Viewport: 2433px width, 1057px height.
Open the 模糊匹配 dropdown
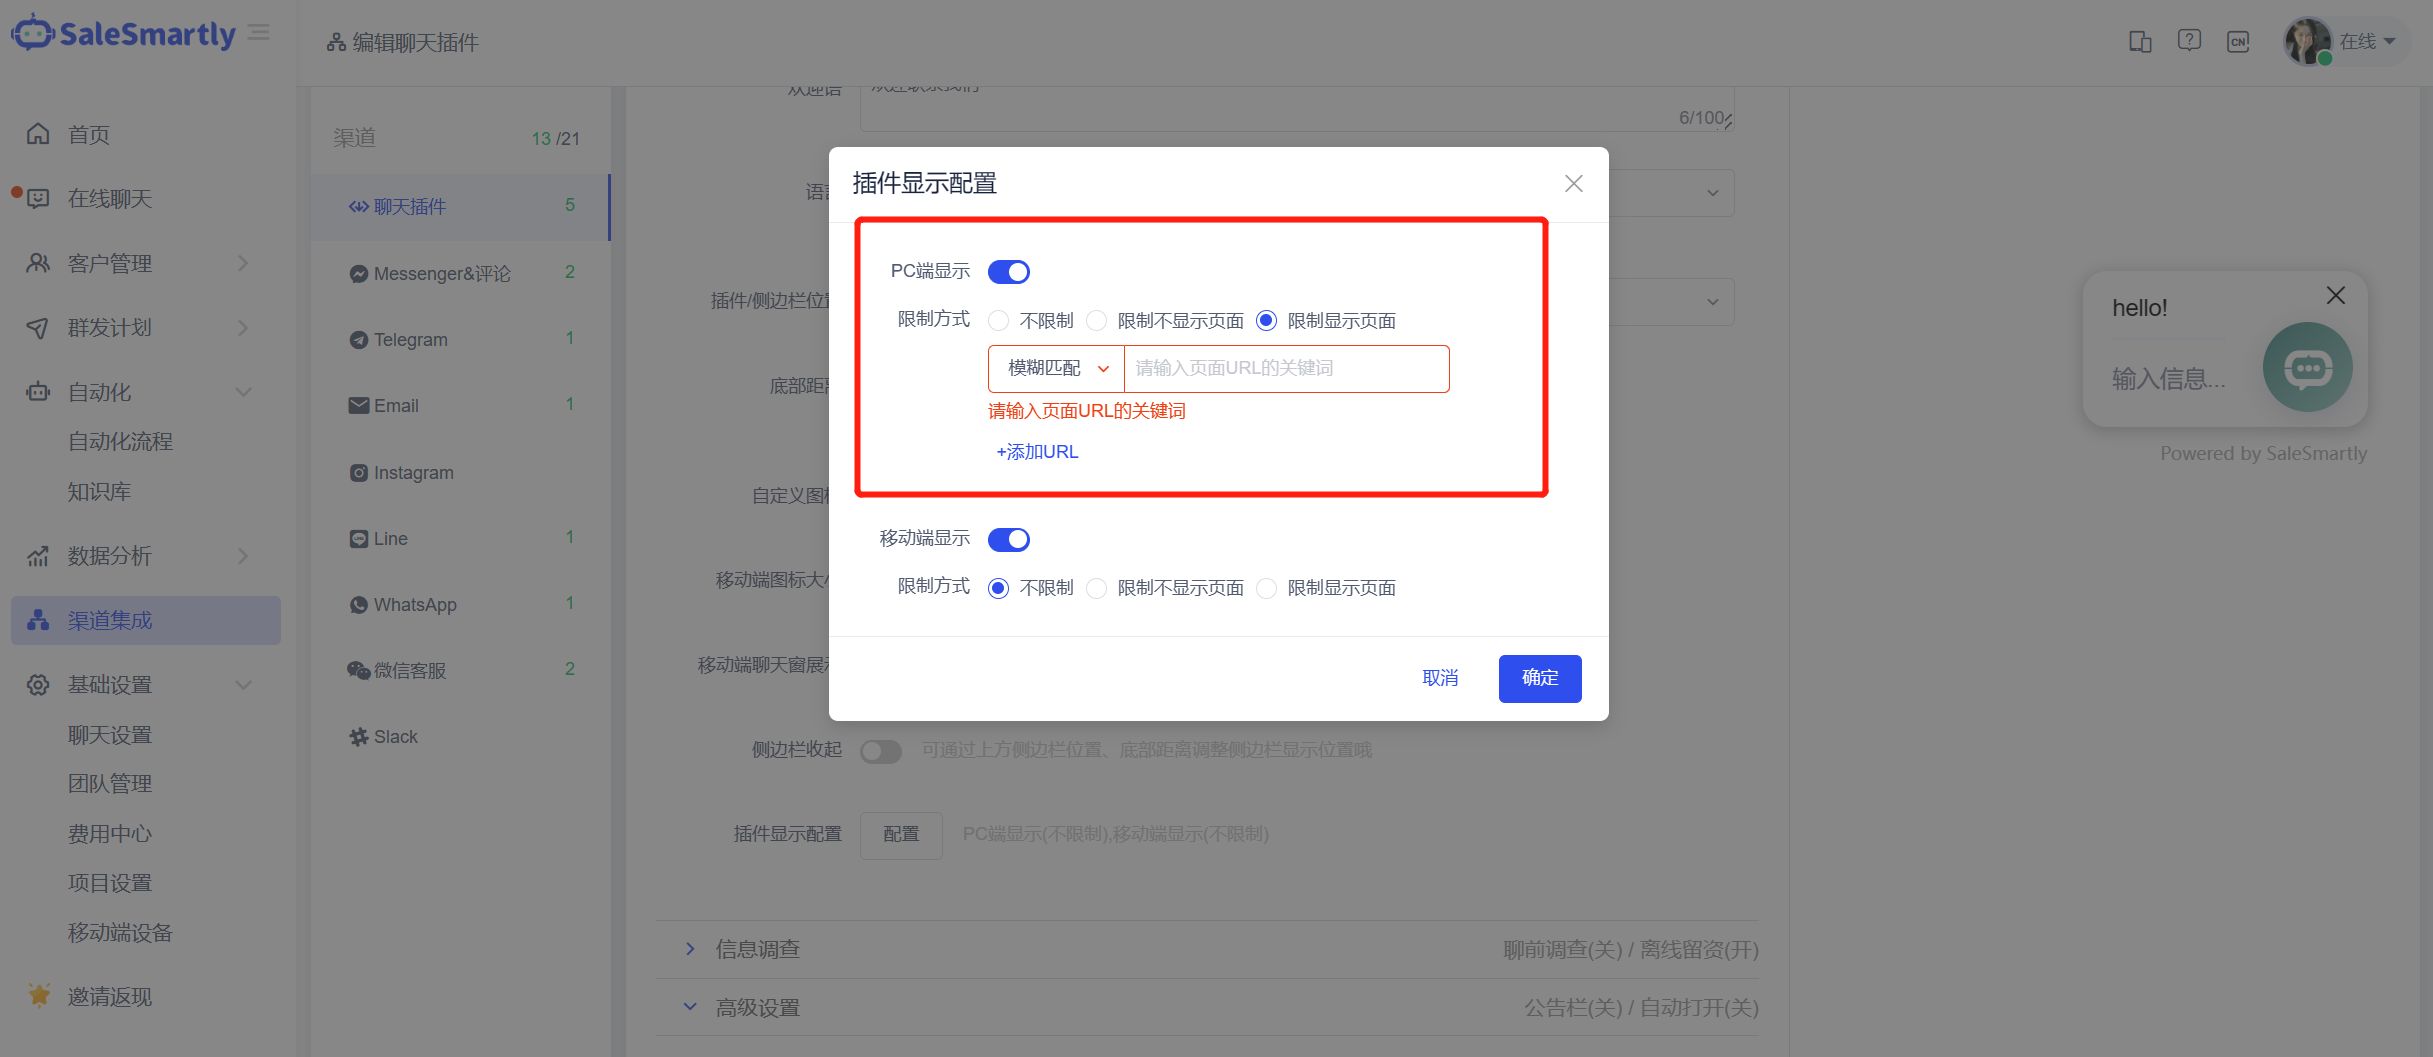(x=1054, y=368)
